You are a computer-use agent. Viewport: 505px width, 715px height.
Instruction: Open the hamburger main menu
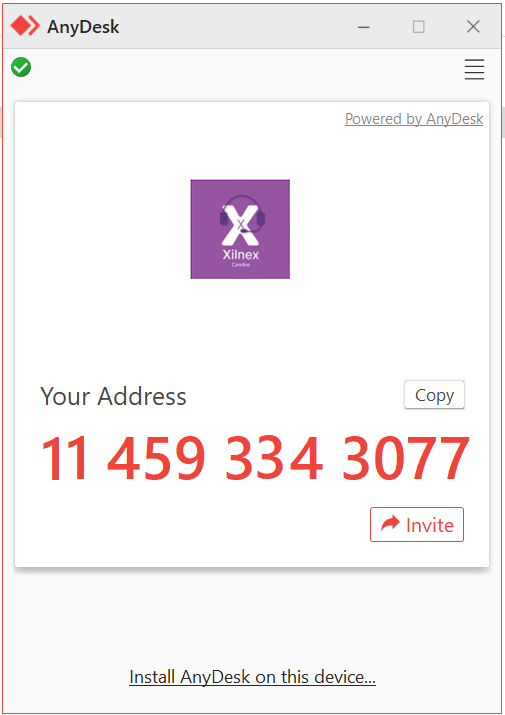474,69
